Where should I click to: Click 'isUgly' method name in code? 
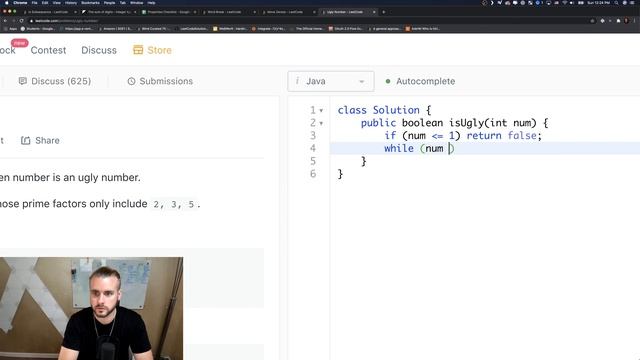click(467, 123)
